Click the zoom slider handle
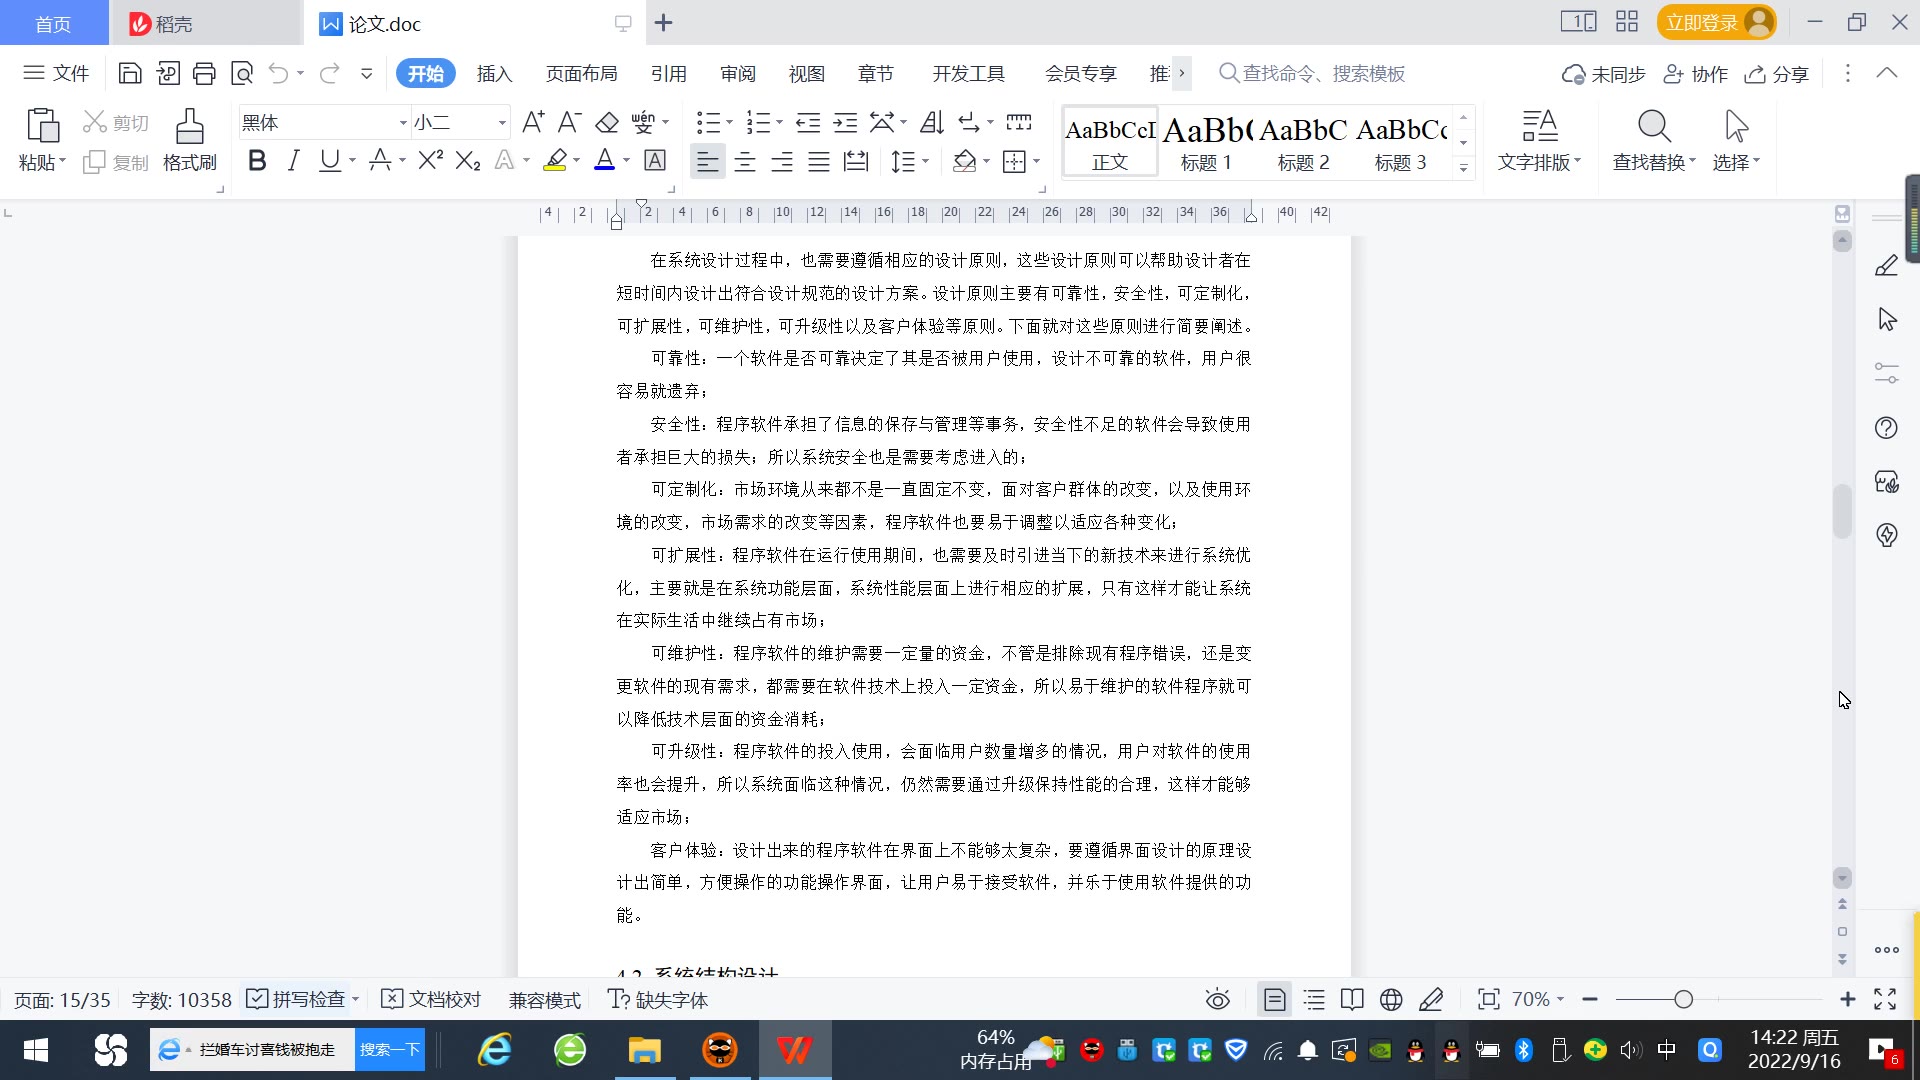 pyautogui.click(x=1683, y=999)
